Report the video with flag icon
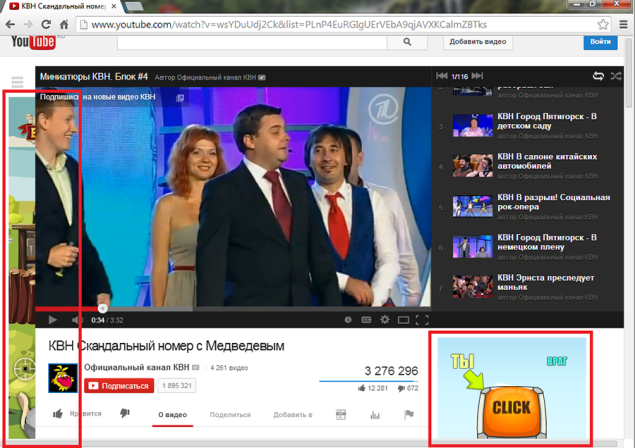The width and height of the screenshot is (635, 448). pyautogui.click(x=409, y=414)
